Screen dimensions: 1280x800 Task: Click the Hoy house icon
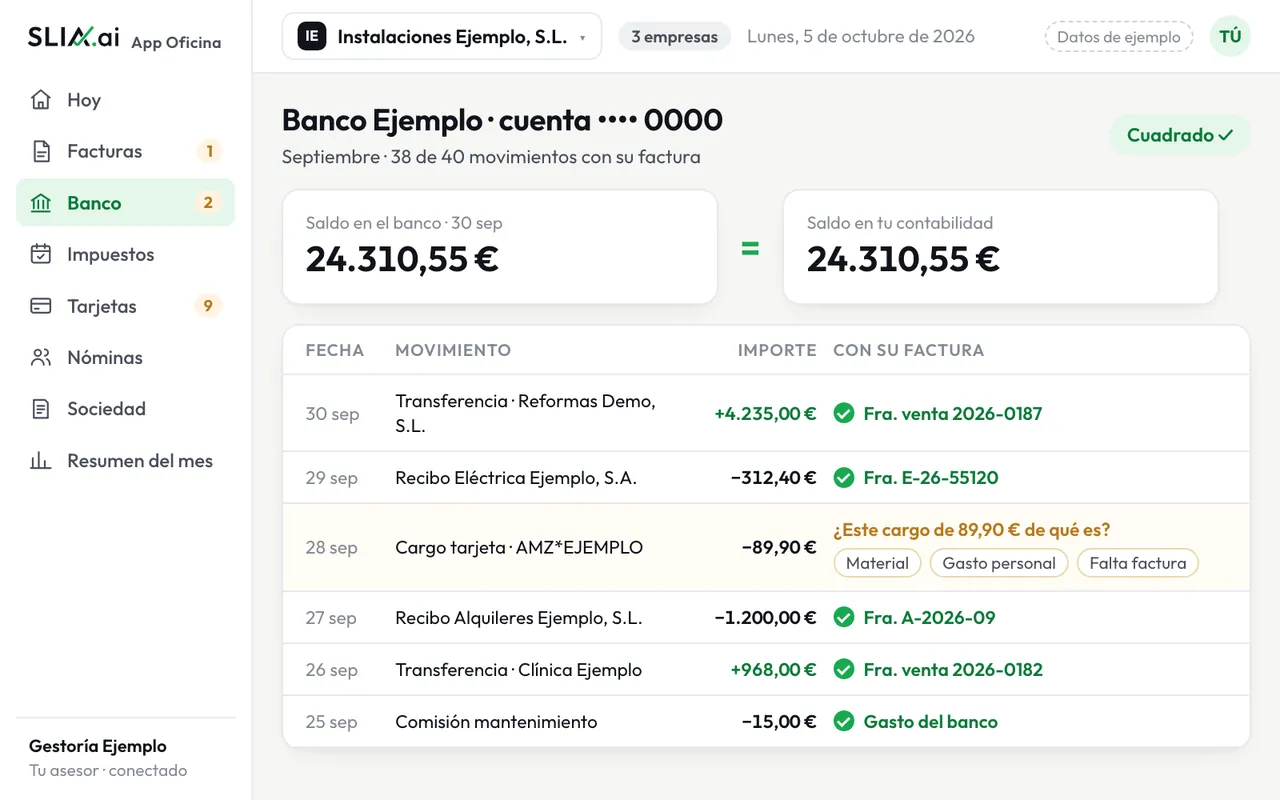(41, 100)
